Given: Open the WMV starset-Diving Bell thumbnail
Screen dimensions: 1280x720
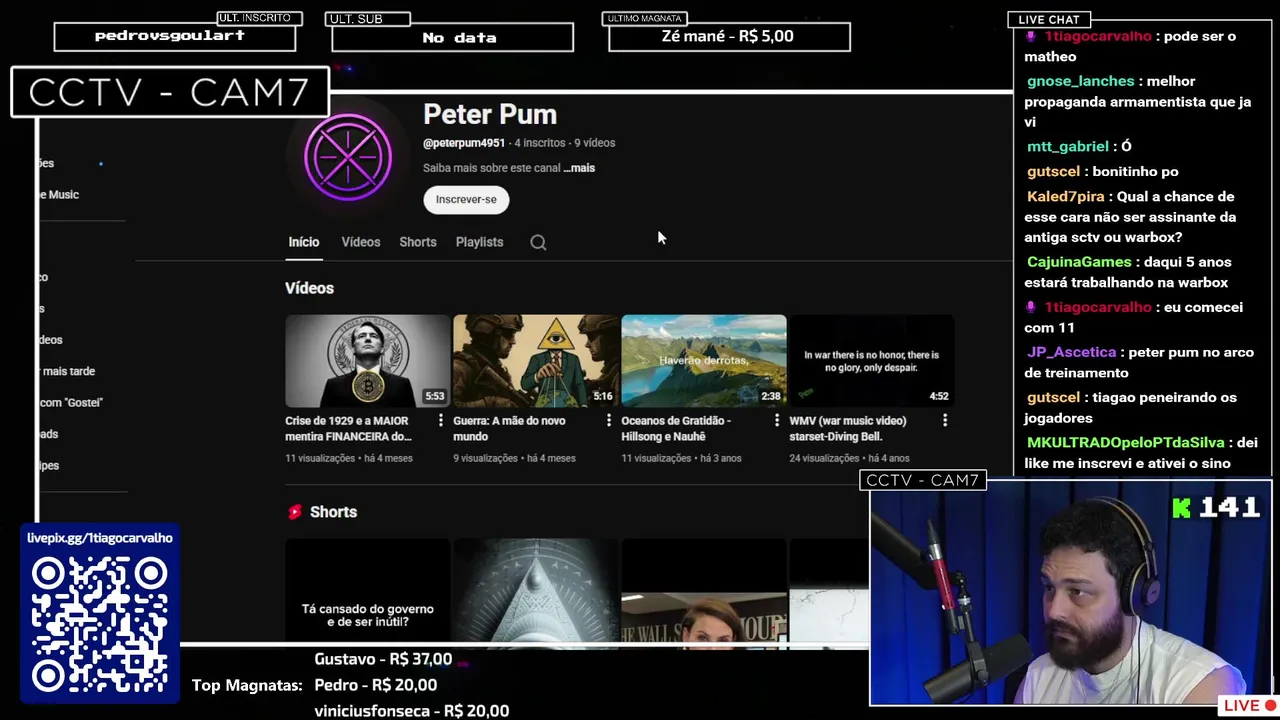Looking at the screenshot, I should (x=872, y=361).
